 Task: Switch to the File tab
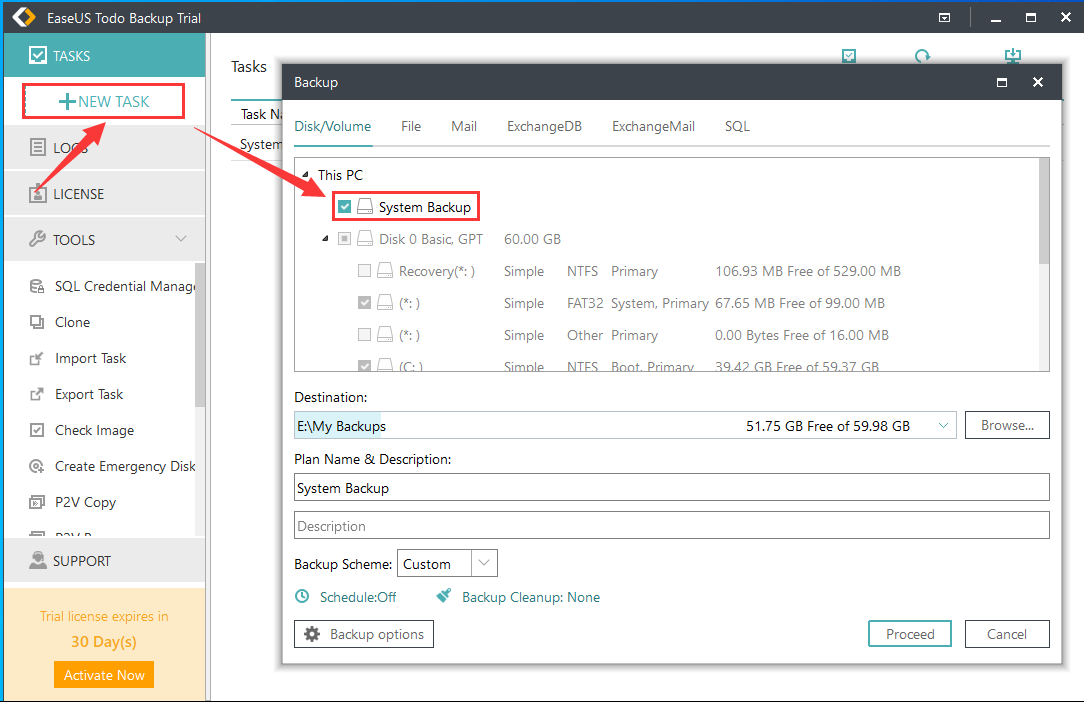411,127
